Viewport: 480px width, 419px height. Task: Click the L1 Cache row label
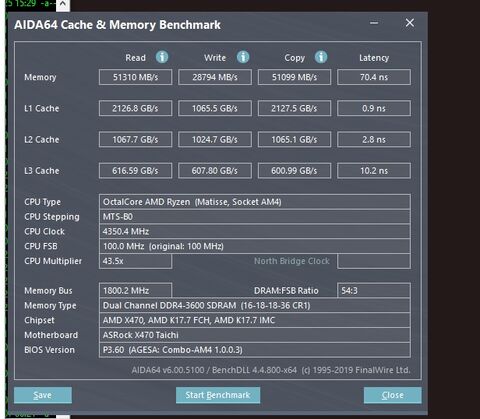point(42,108)
